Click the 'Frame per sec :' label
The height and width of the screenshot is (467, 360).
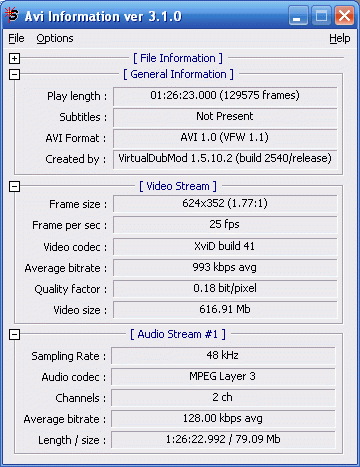[x=70, y=226]
